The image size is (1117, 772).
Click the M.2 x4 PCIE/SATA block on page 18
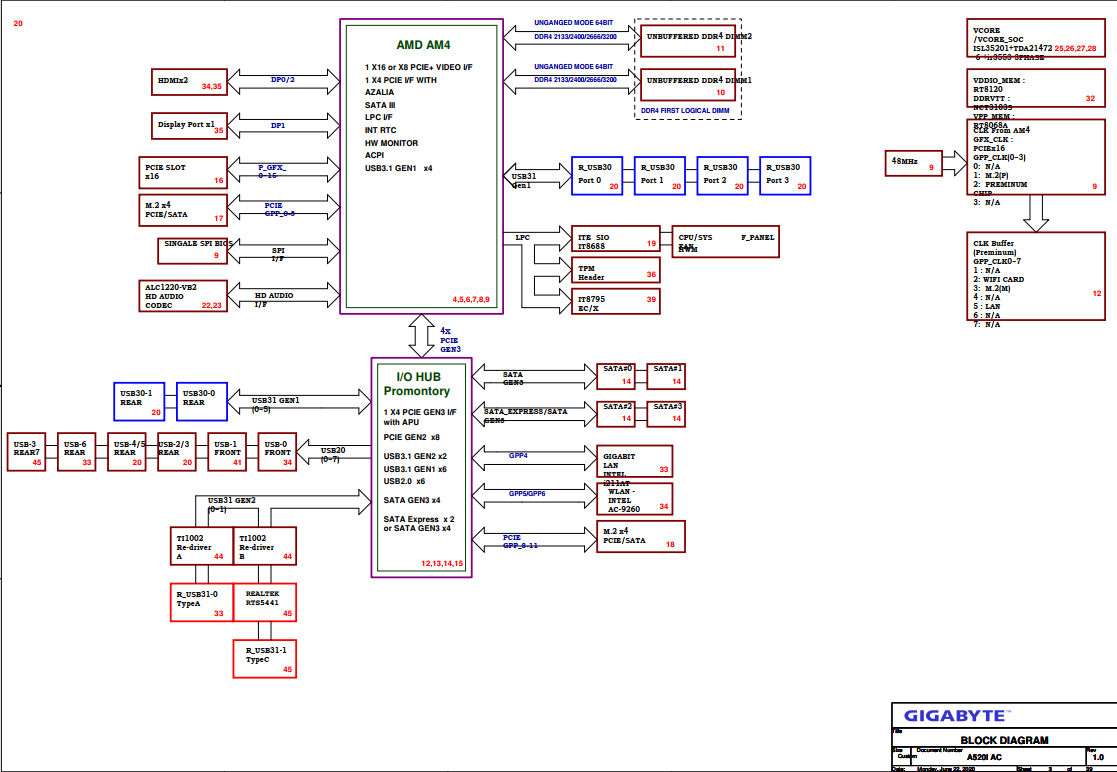tap(641, 536)
